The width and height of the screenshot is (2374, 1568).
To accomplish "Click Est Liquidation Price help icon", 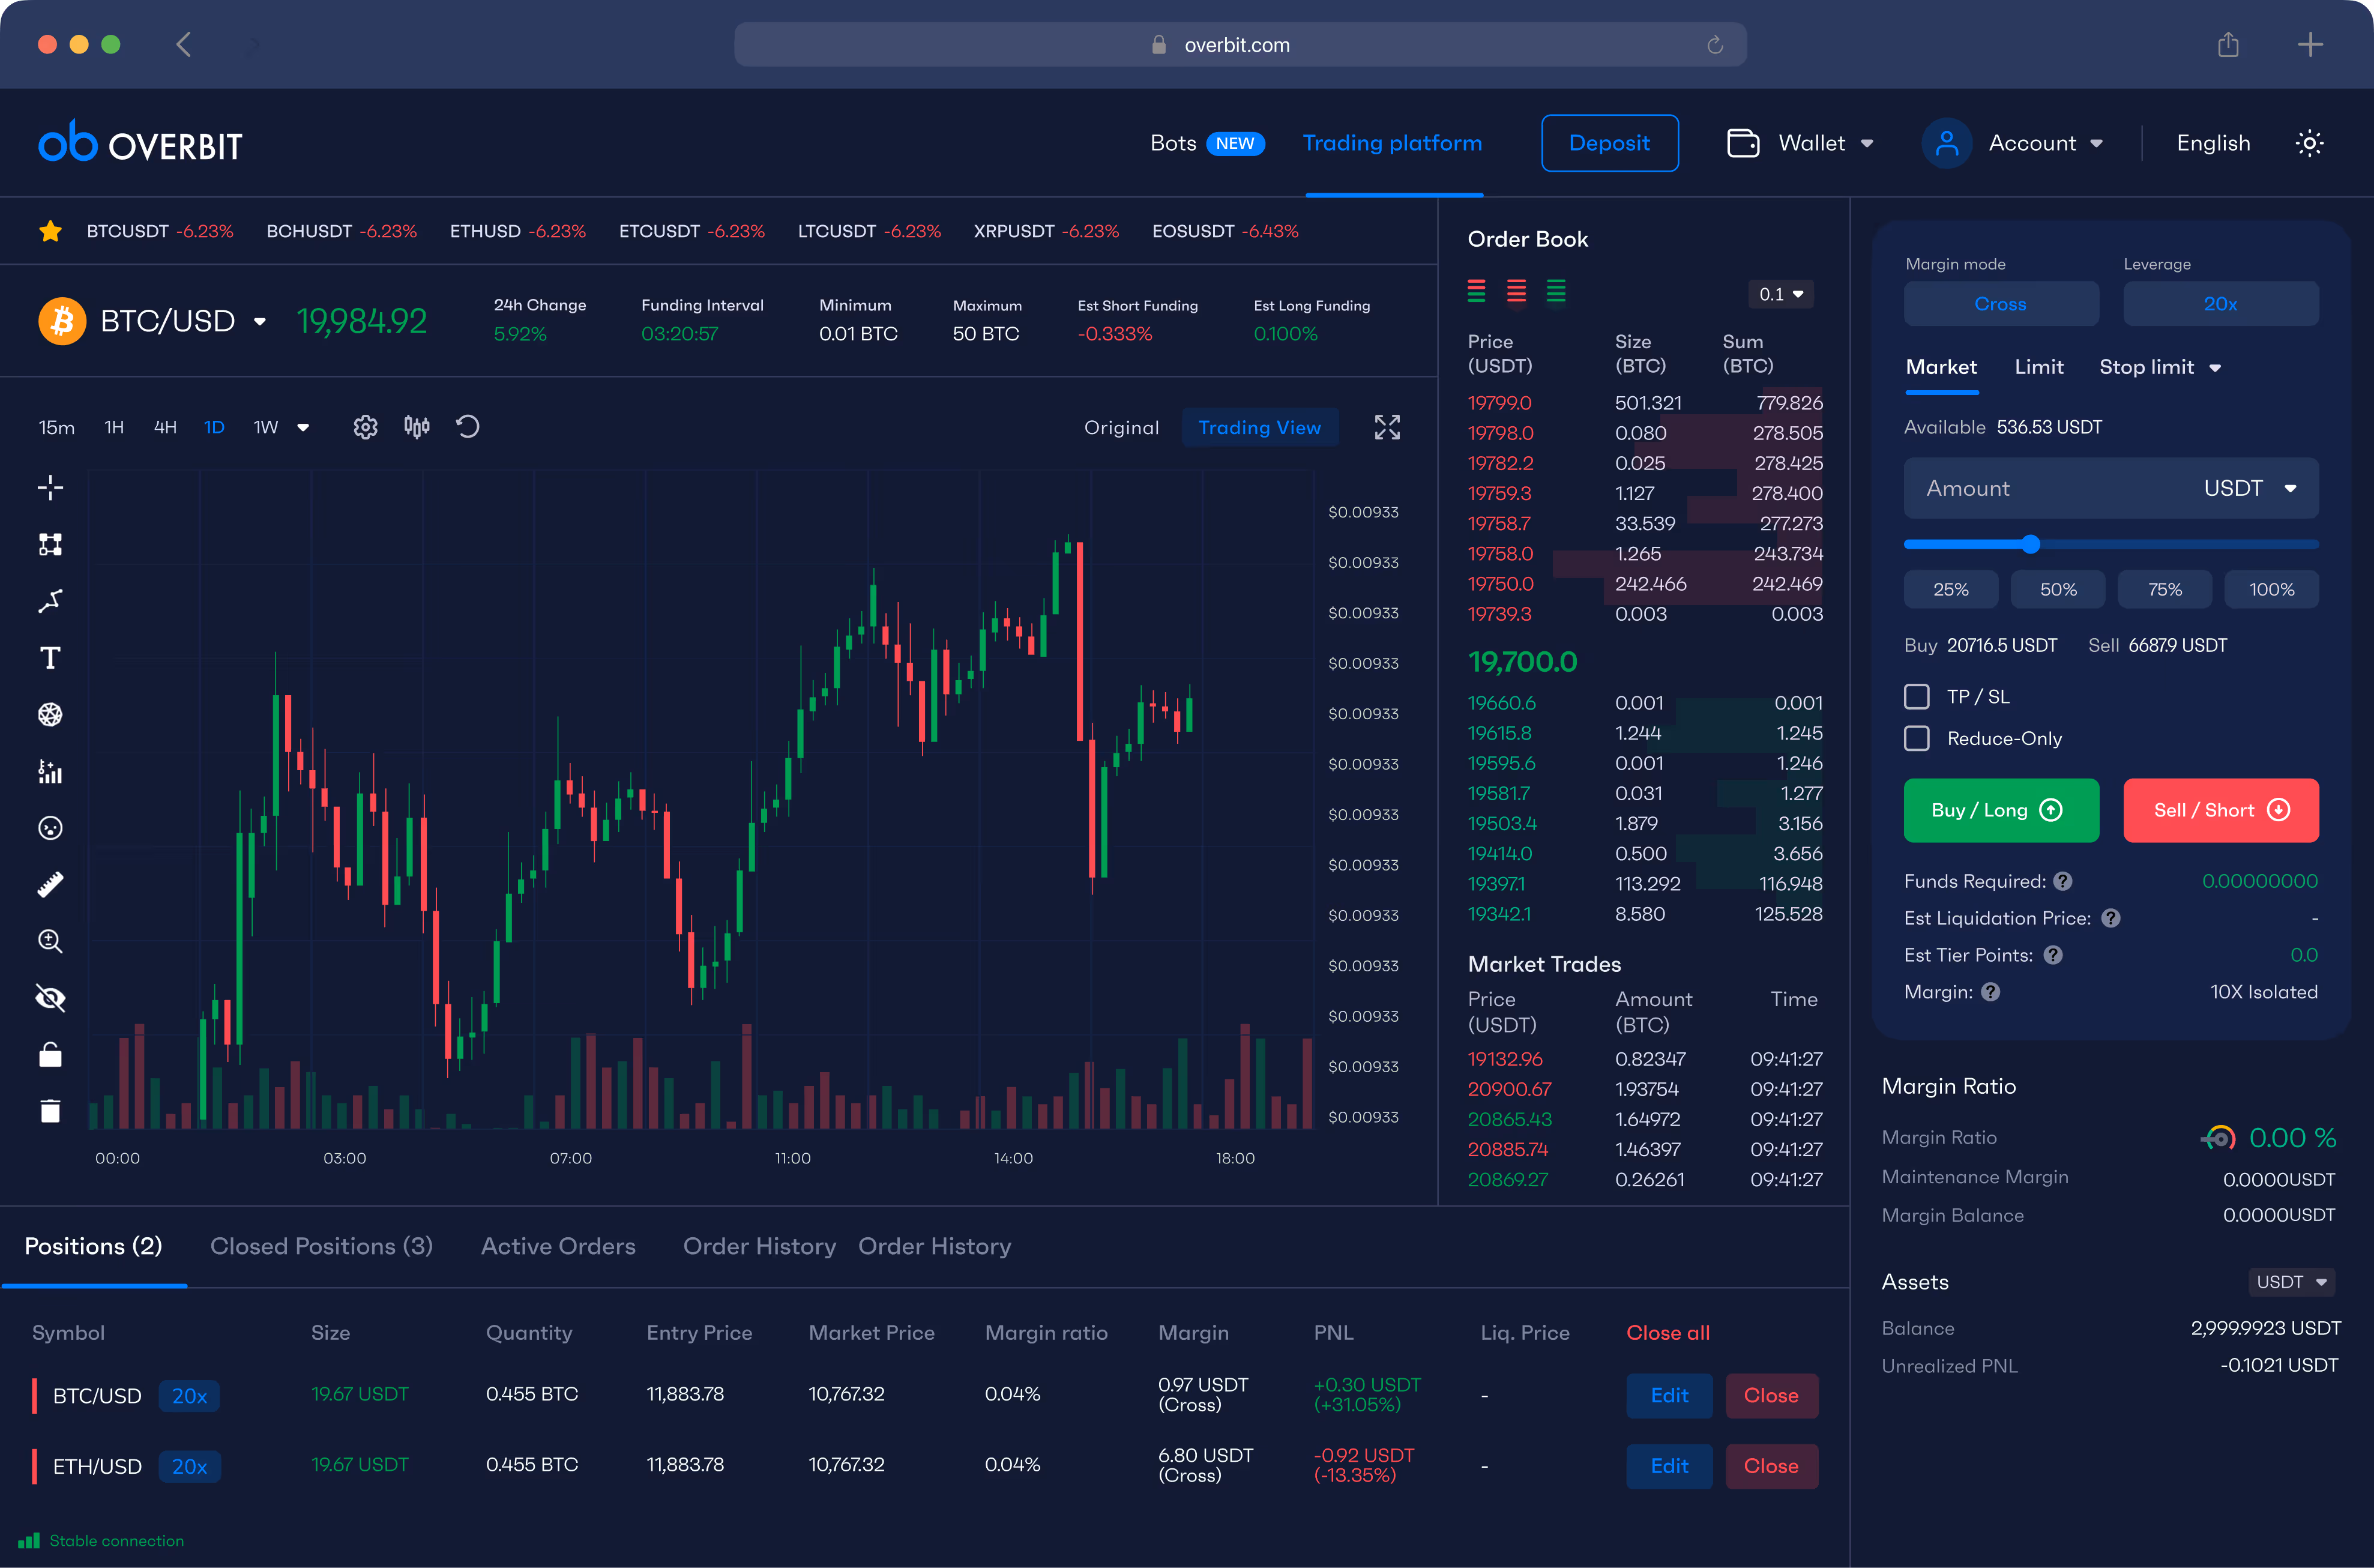I will (x=2111, y=918).
